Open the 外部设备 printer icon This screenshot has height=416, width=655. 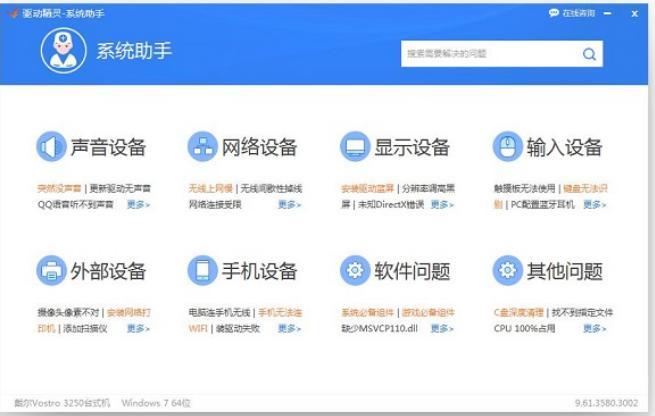[51, 271]
